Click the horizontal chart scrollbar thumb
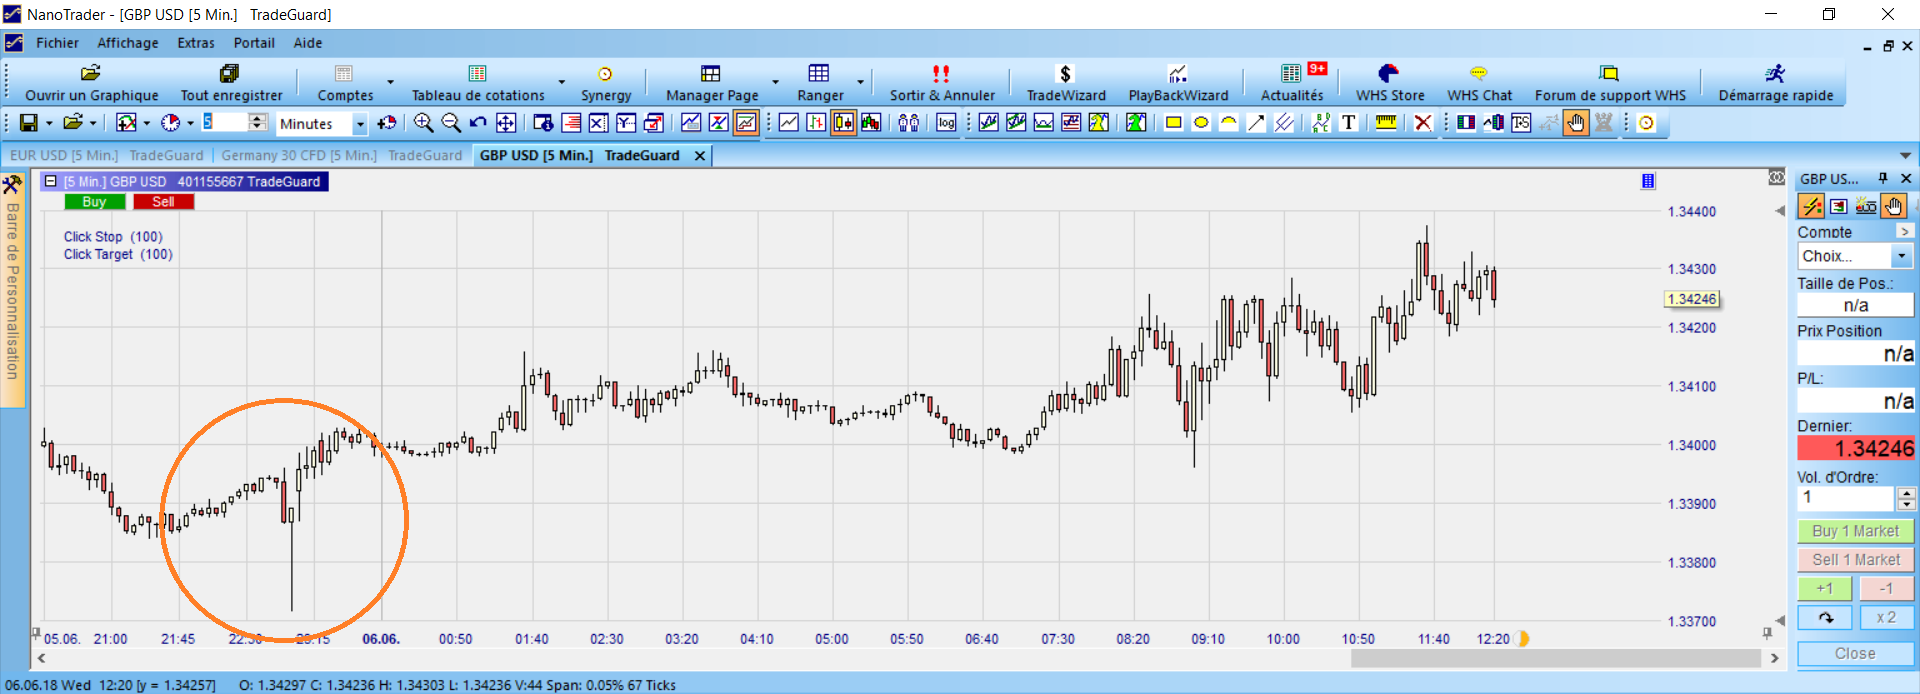1920x694 pixels. [1555, 658]
